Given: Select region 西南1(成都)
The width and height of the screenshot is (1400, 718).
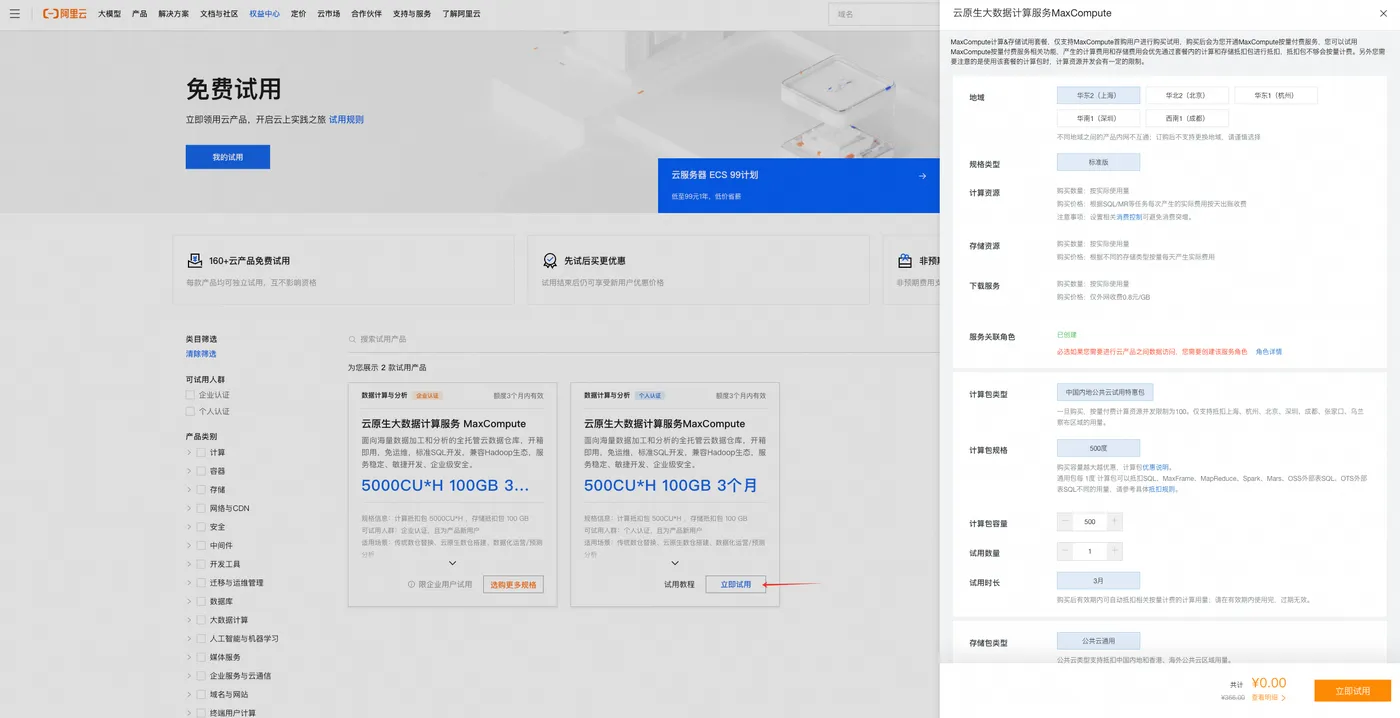Looking at the screenshot, I should (x=1185, y=118).
